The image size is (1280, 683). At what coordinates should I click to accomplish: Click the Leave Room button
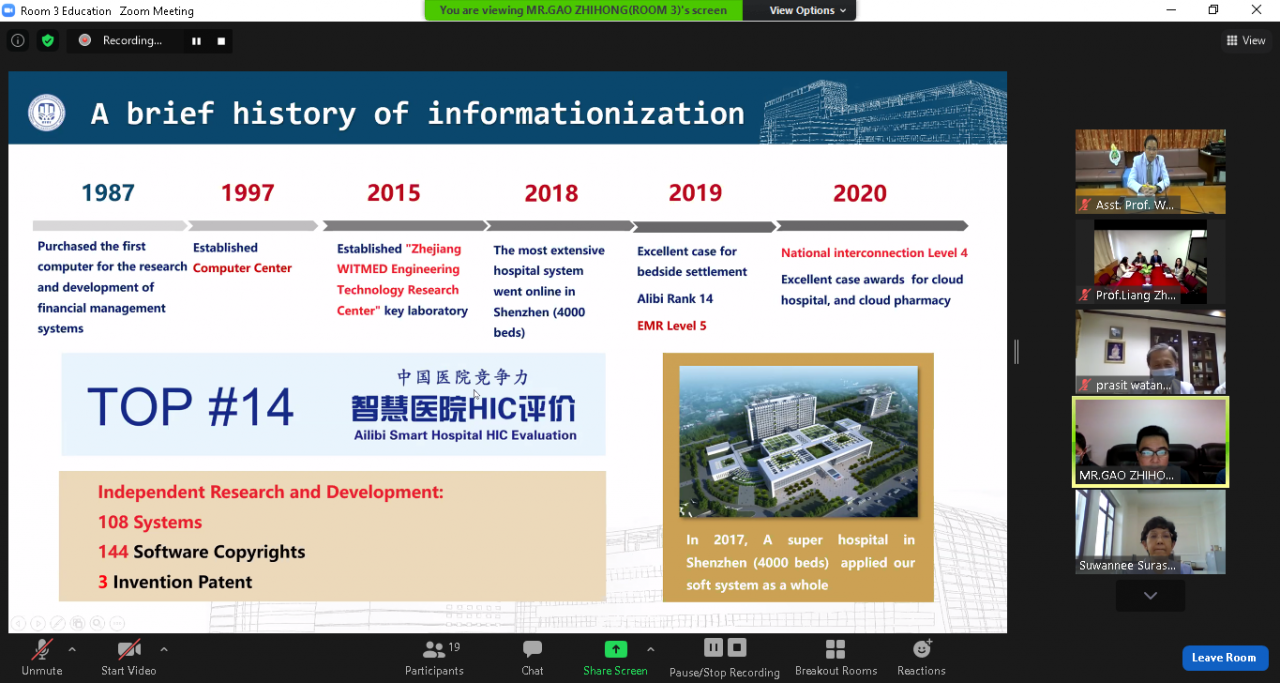tap(1224, 657)
